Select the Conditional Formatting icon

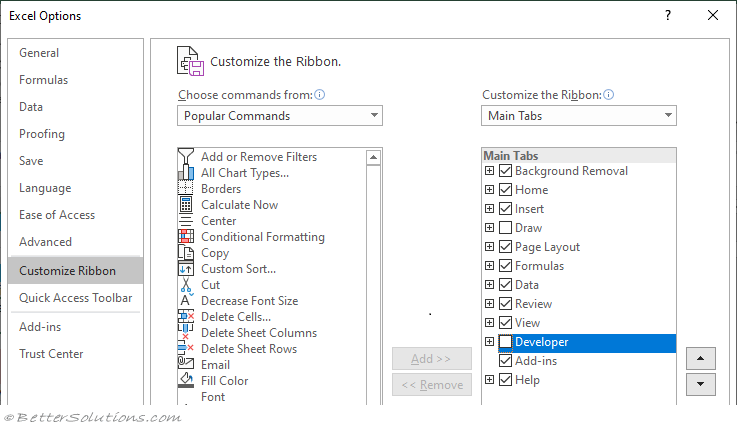(186, 236)
